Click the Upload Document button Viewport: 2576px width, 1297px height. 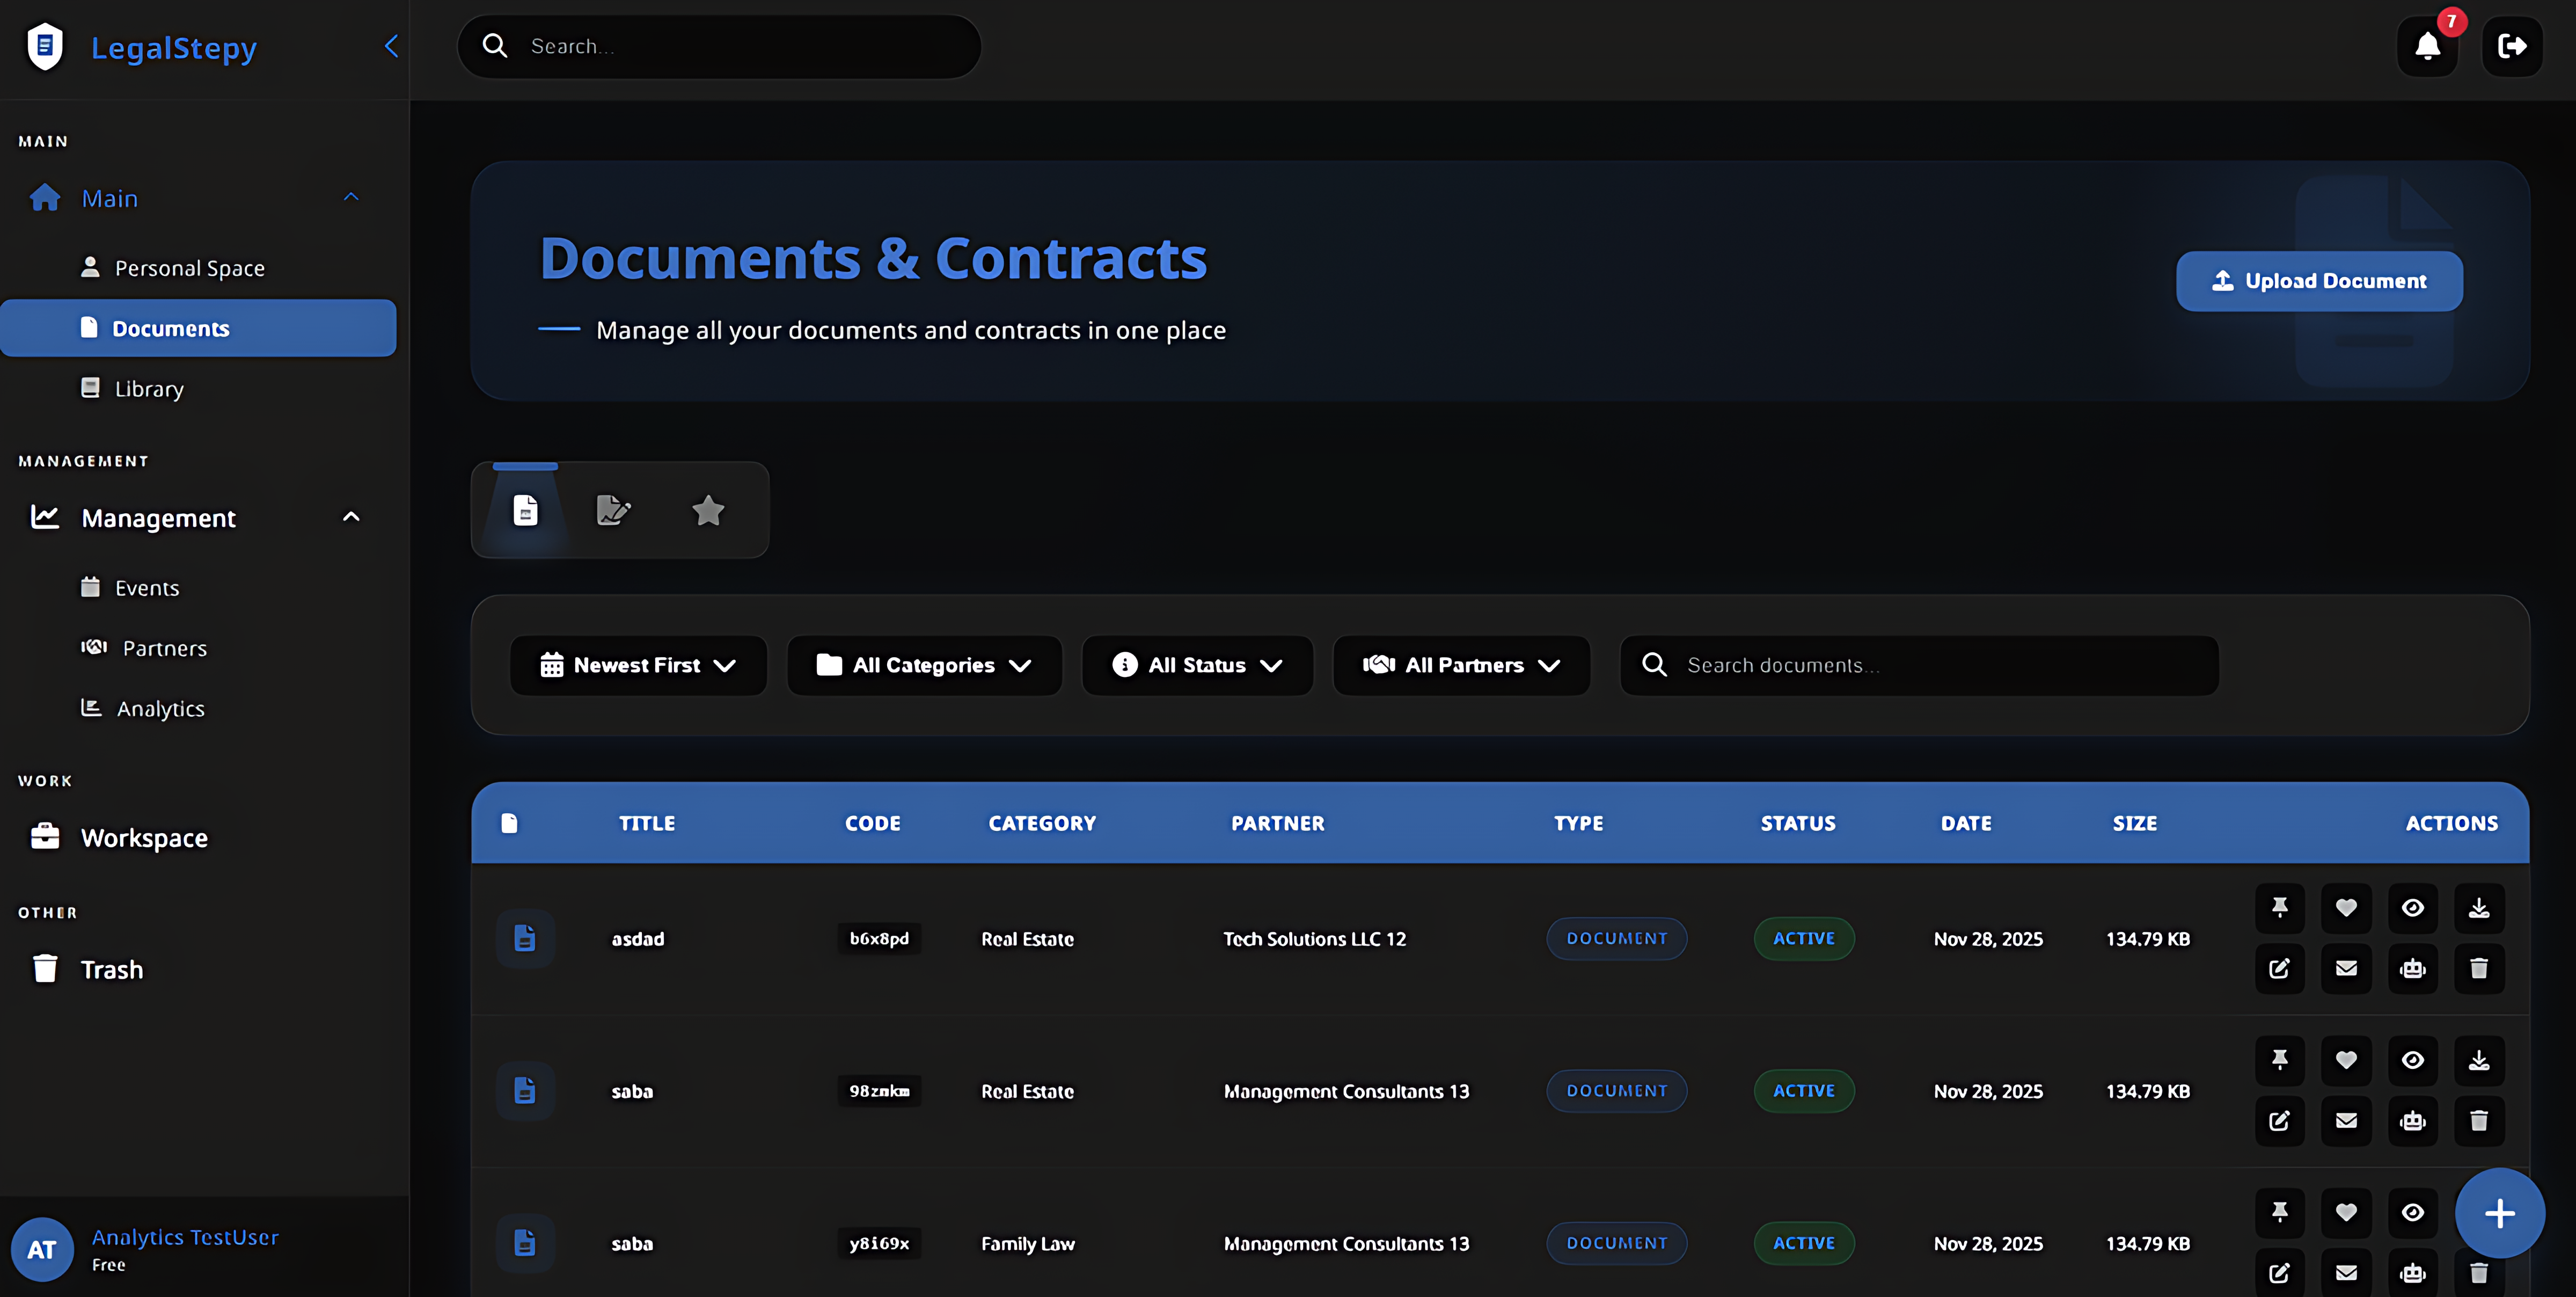click(2319, 280)
